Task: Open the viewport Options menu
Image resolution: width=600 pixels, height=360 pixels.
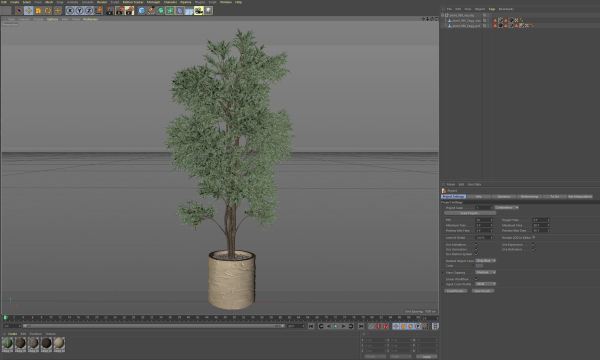Action: (x=52, y=19)
